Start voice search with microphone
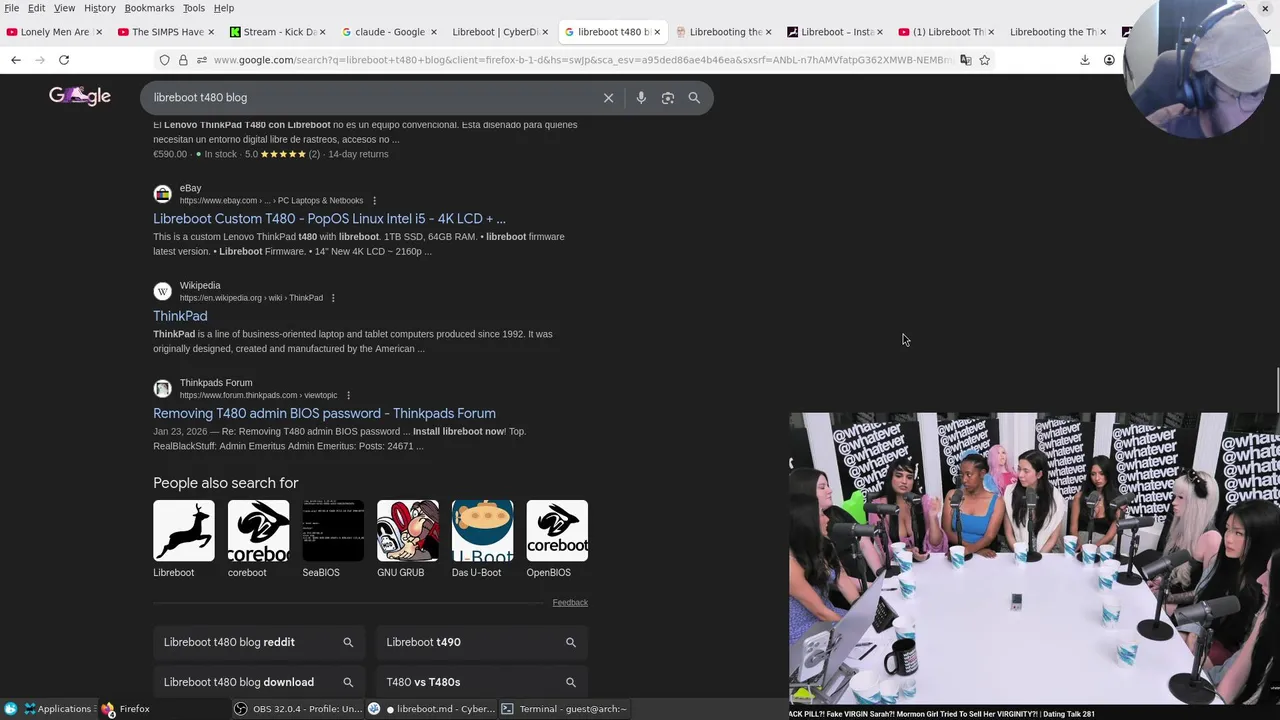Viewport: 1280px width, 720px height. pos(641,98)
